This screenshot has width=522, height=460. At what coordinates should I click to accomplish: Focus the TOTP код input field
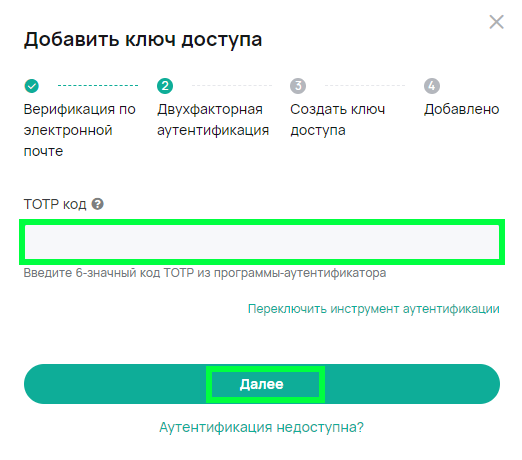tap(262, 242)
